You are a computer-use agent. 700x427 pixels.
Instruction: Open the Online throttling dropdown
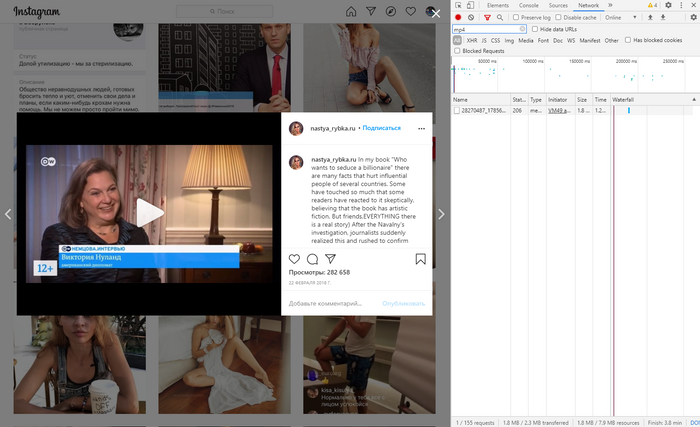(621, 17)
